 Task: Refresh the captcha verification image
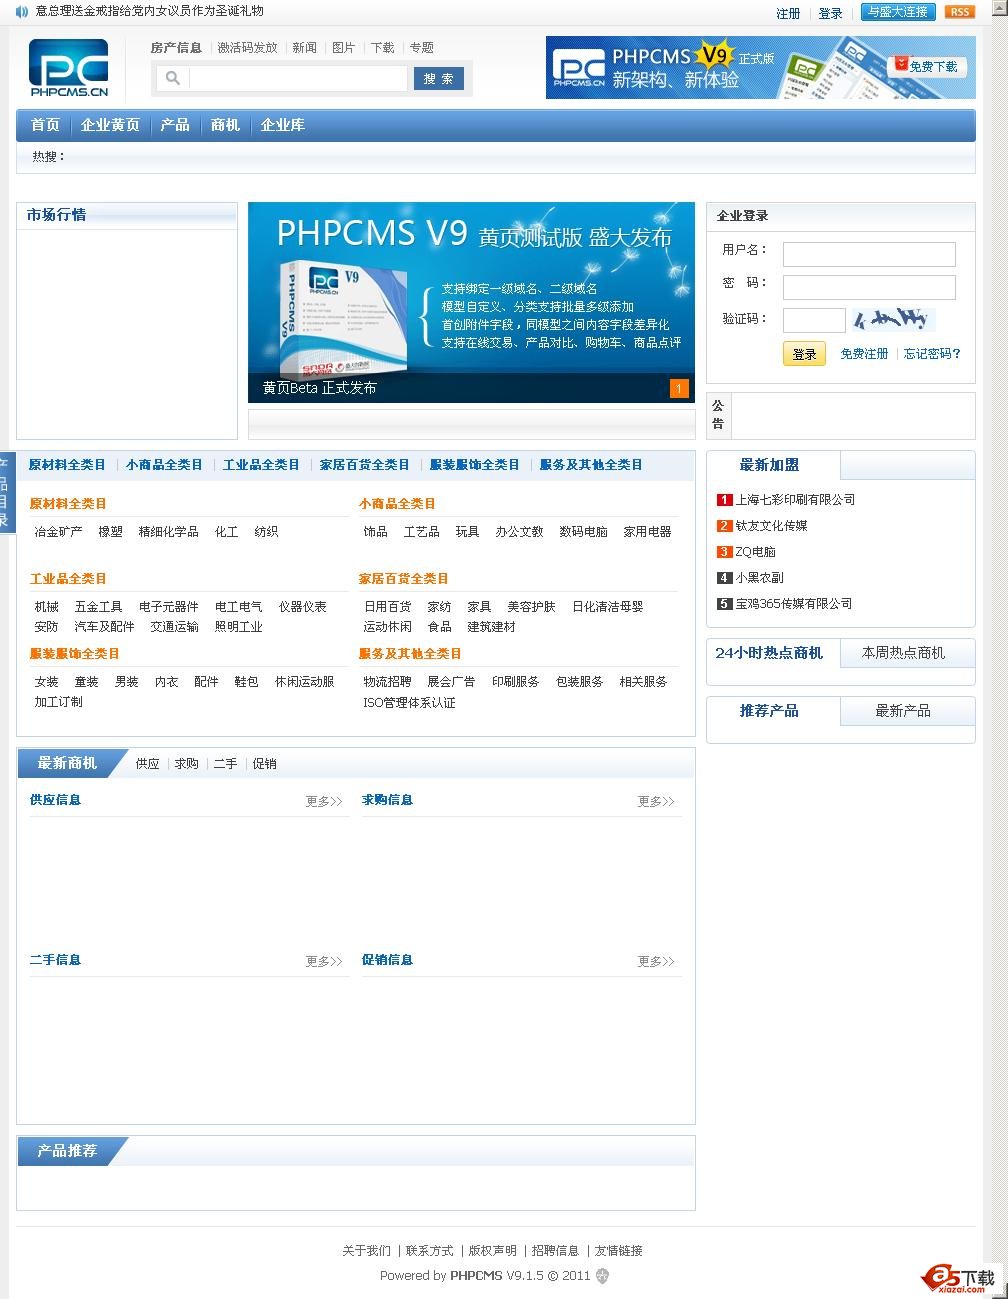tap(895, 319)
